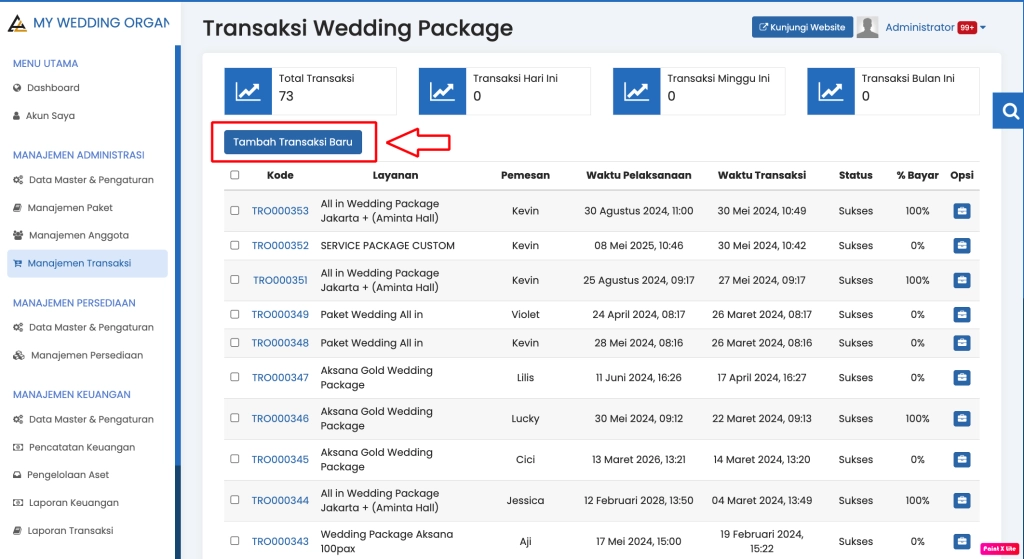Screen dimensions: 1024x559
Task: Open transaction link TRO000351
Action: (x=280, y=281)
